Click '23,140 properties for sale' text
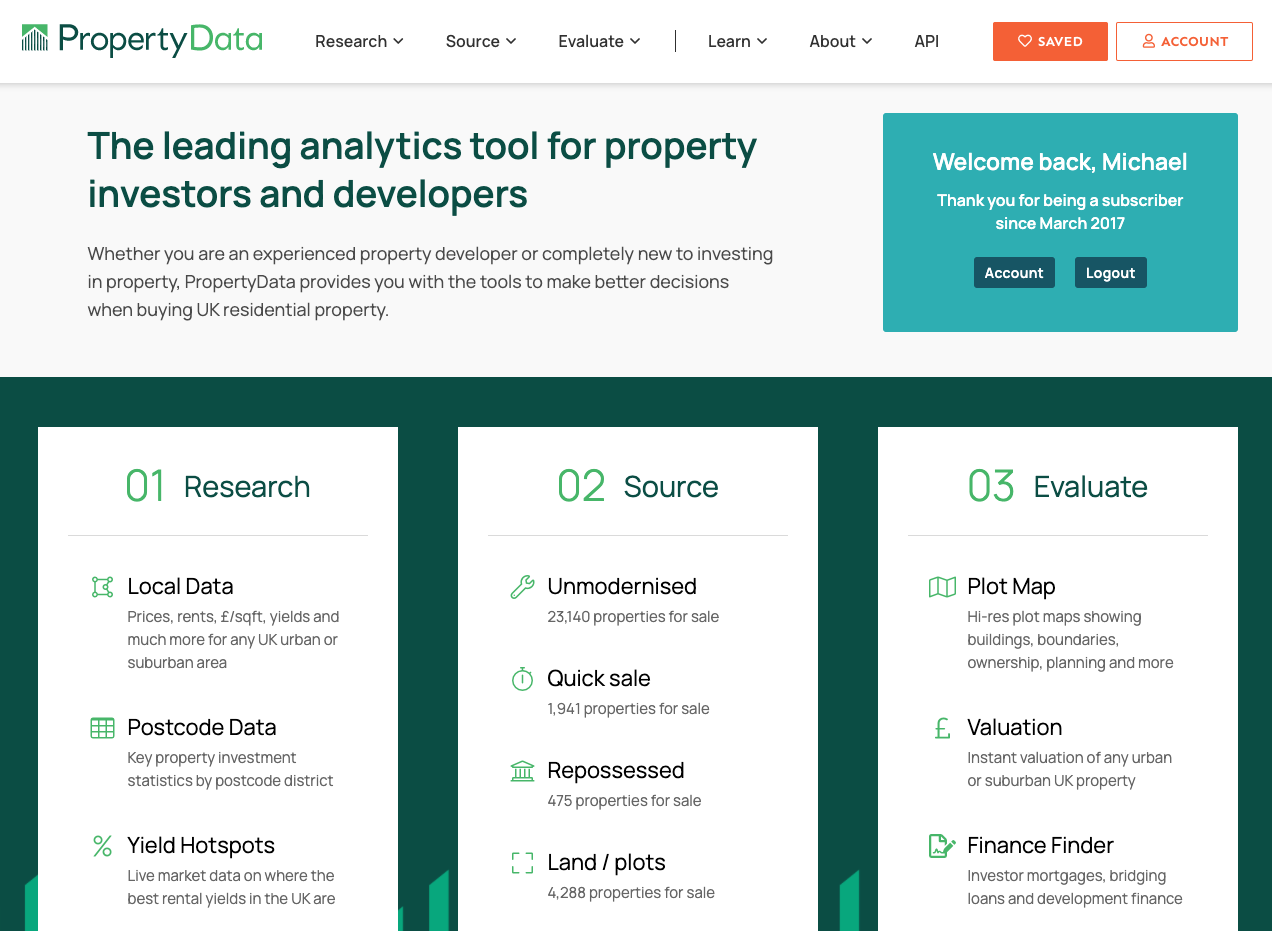Viewport: 1272px width, 931px height. pyautogui.click(x=633, y=617)
